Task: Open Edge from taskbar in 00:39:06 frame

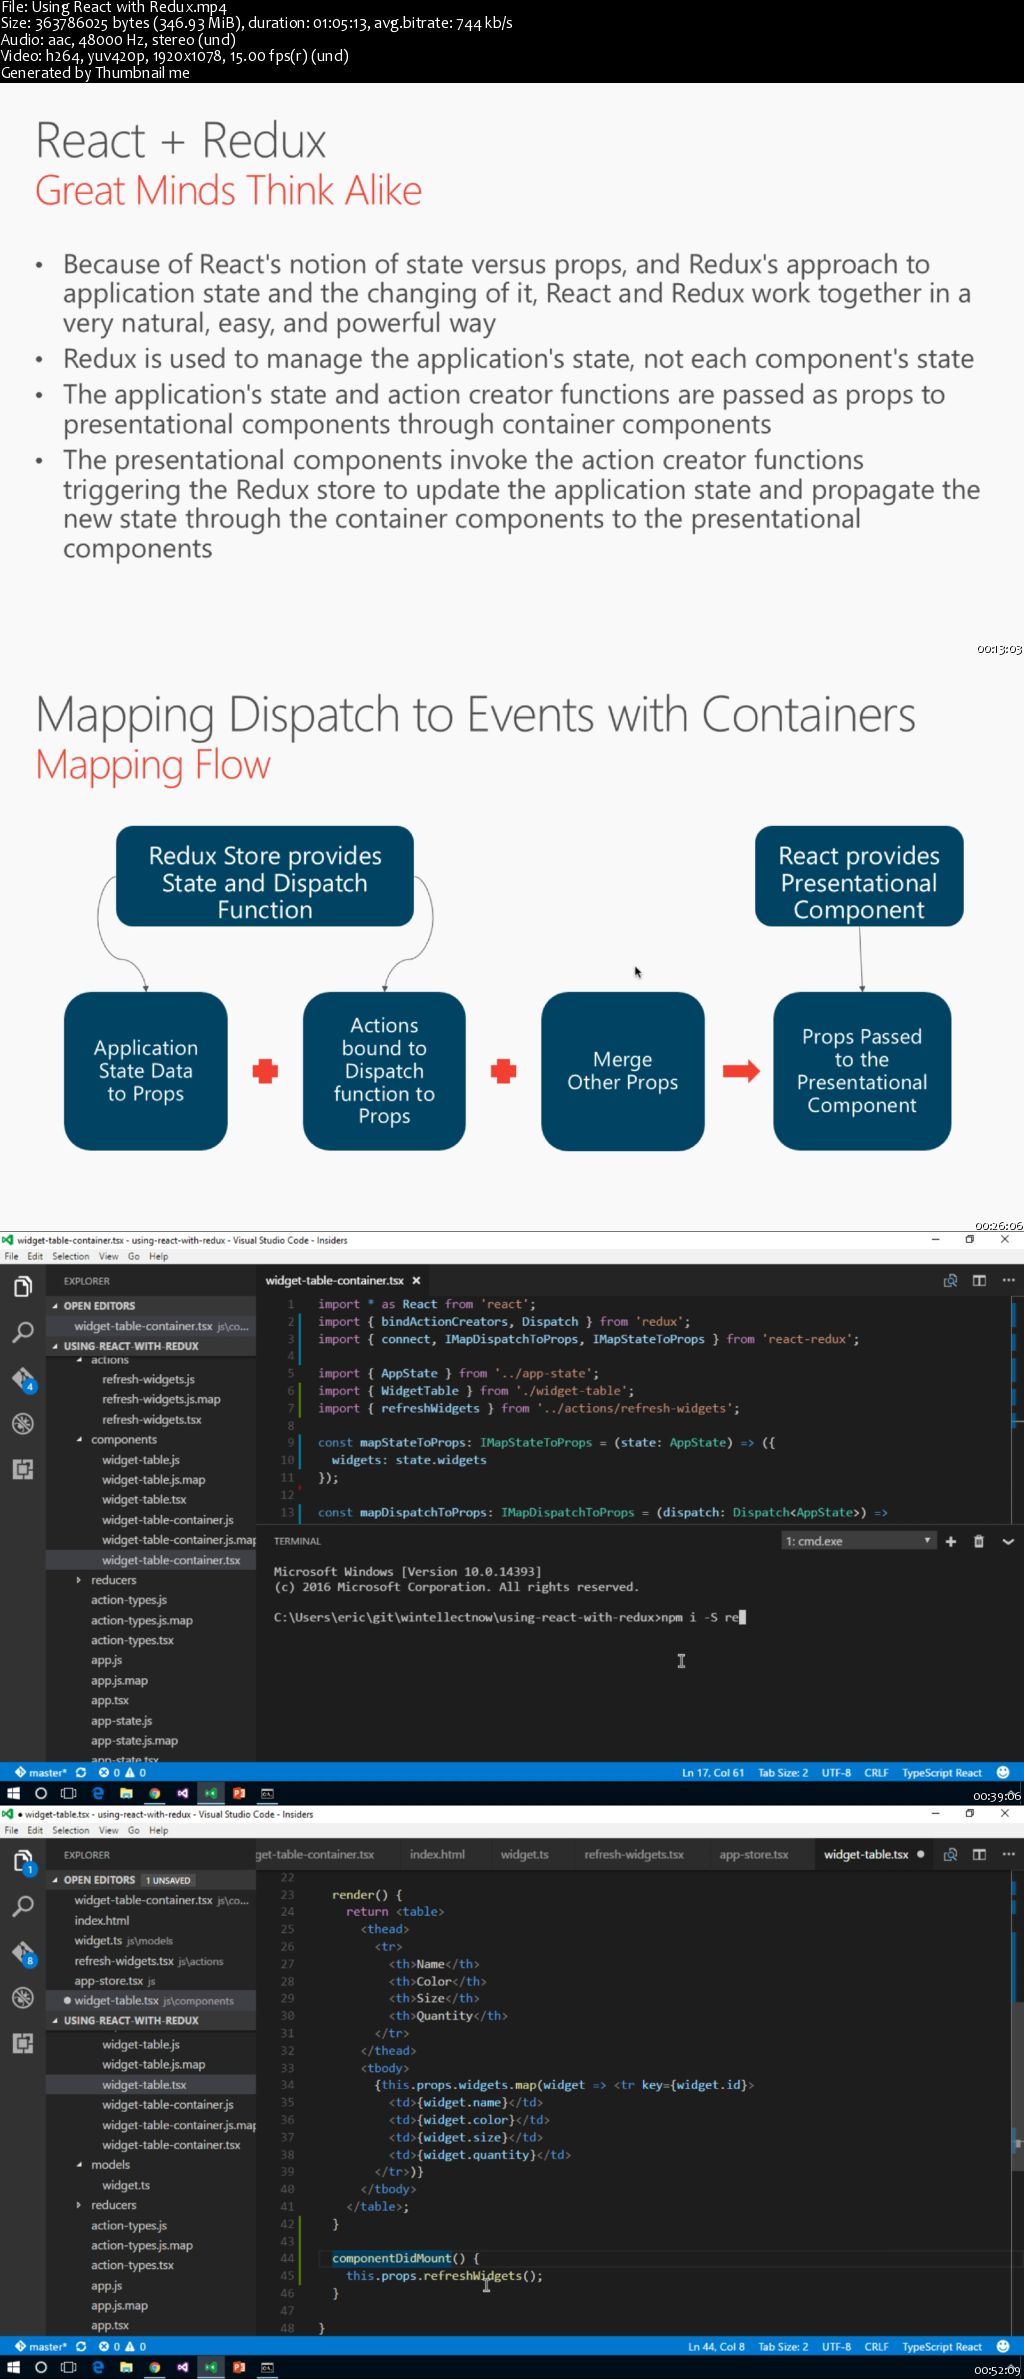Action: [98, 1793]
